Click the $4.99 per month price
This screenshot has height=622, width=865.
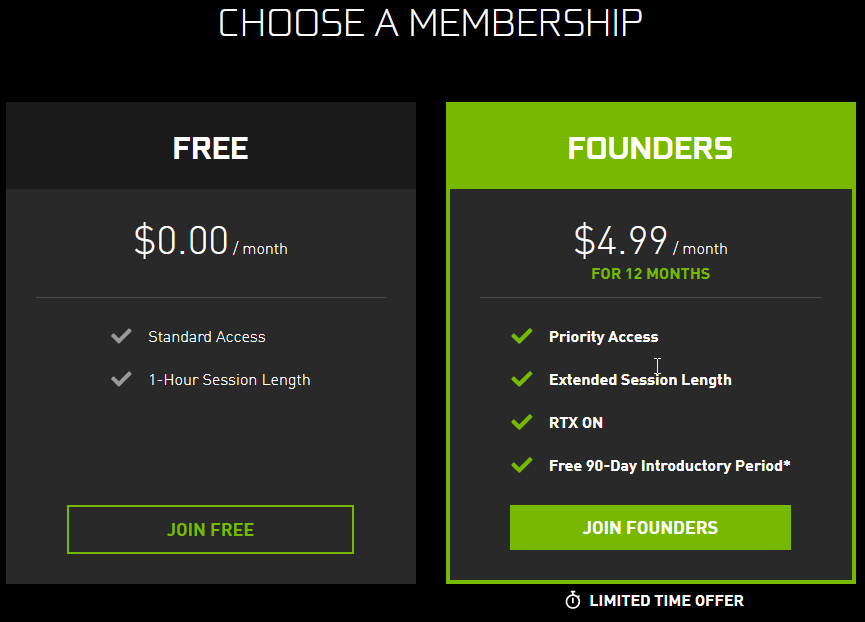click(x=650, y=241)
